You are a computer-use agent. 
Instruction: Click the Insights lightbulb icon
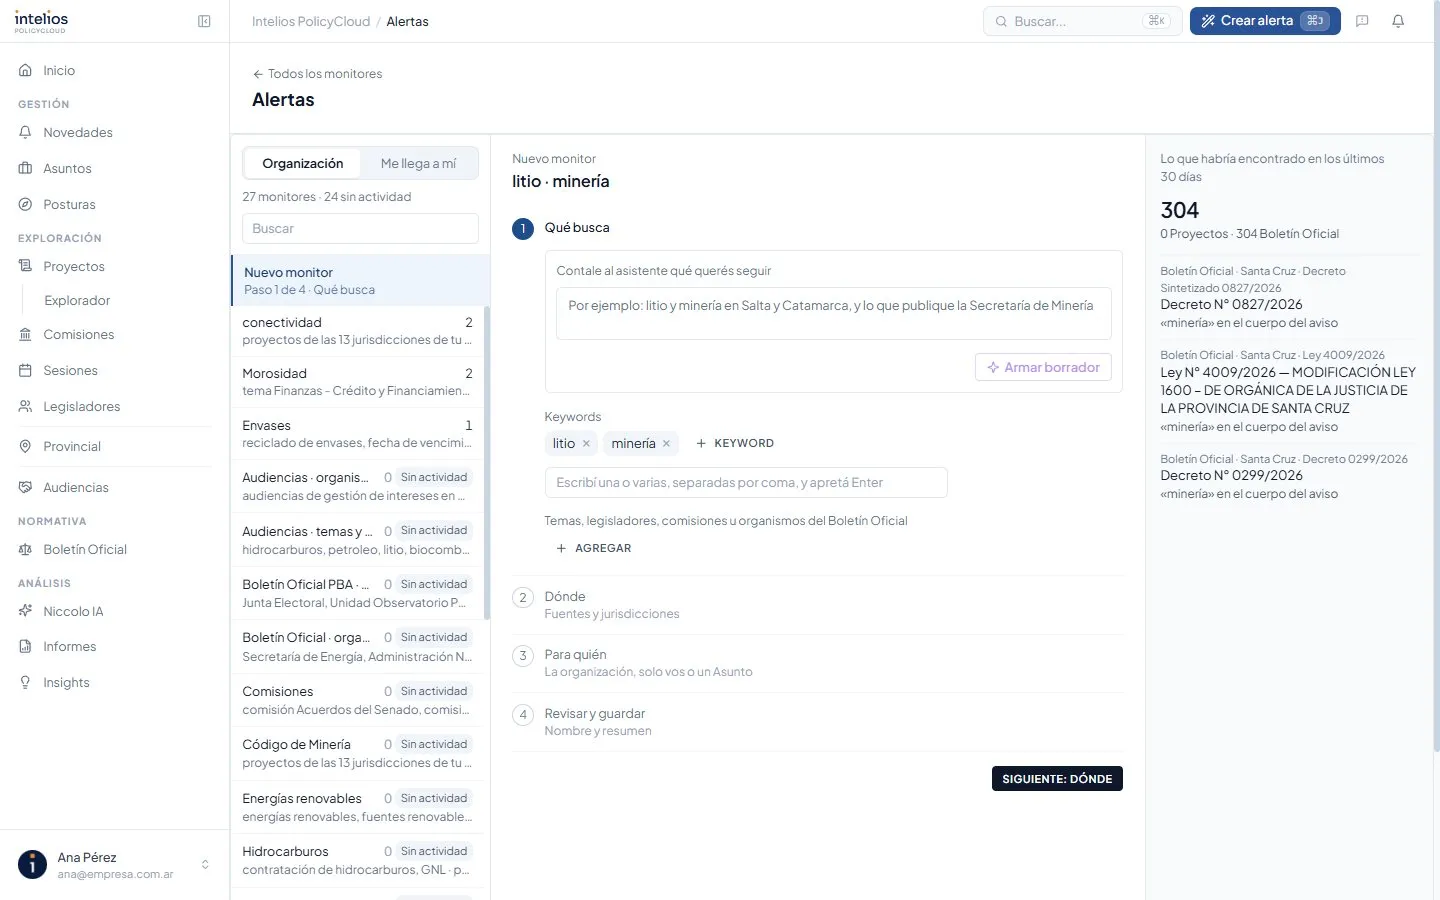coord(26,683)
